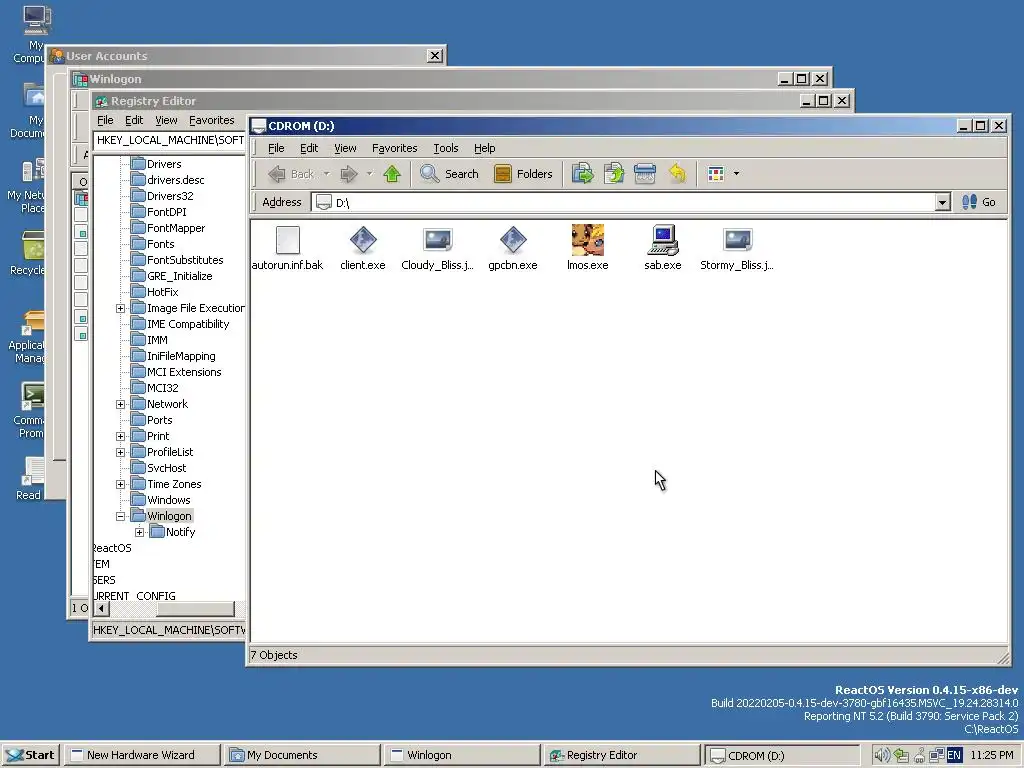The image size is (1024, 768).
Task: Click the Delete (shredder) toolbar icon
Action: click(645, 174)
